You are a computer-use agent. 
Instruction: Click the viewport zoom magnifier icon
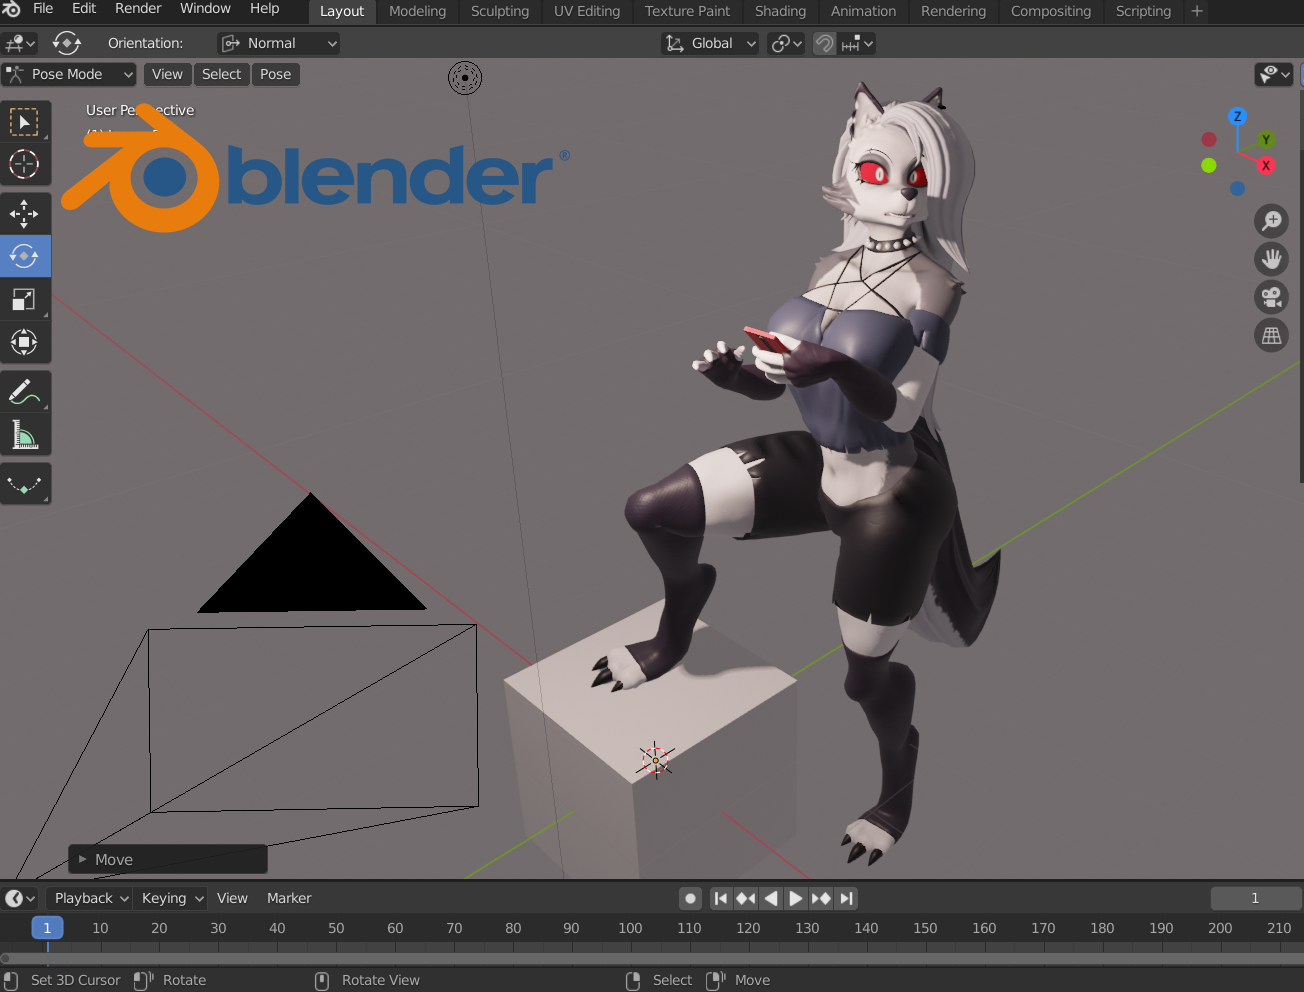pyautogui.click(x=1271, y=221)
